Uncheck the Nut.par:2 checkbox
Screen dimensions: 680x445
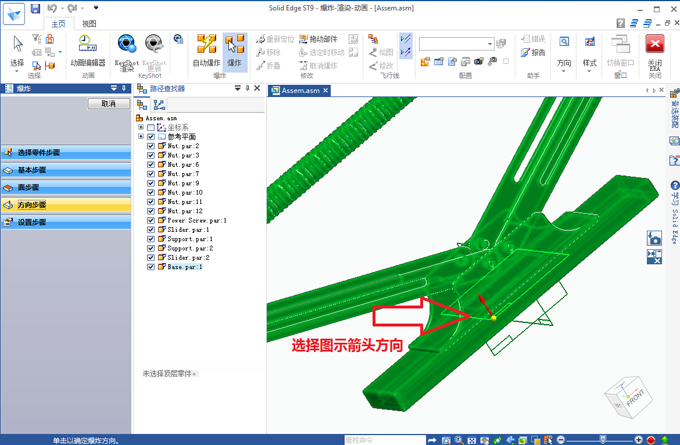pos(151,146)
